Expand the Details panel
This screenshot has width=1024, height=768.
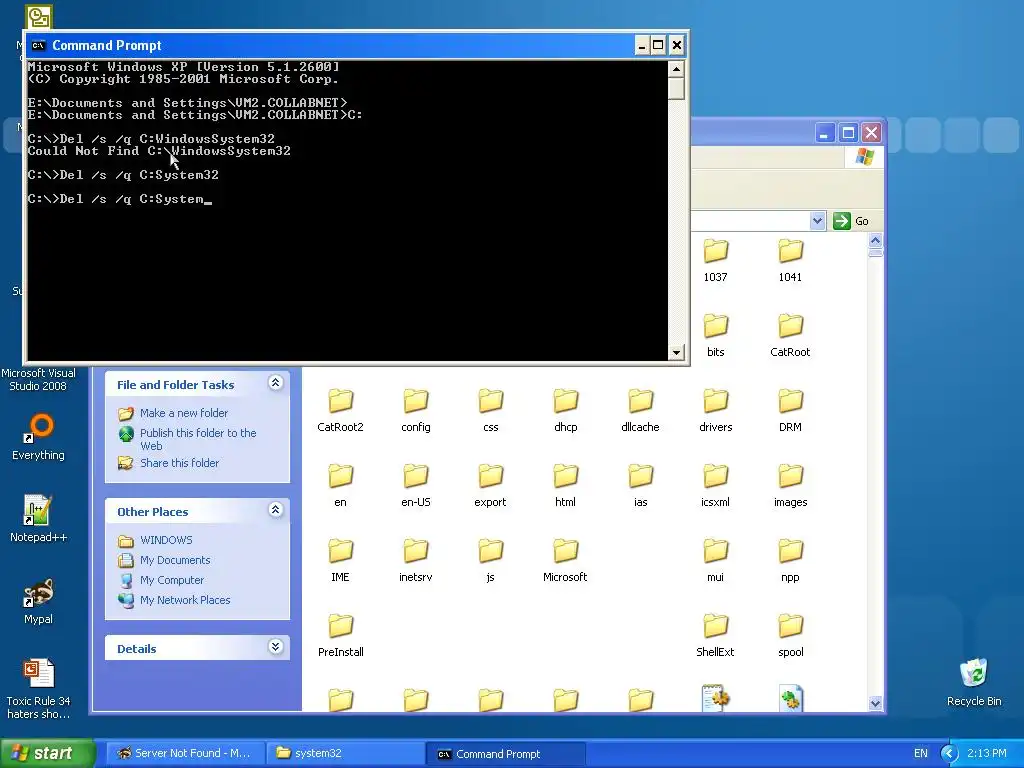tap(276, 647)
